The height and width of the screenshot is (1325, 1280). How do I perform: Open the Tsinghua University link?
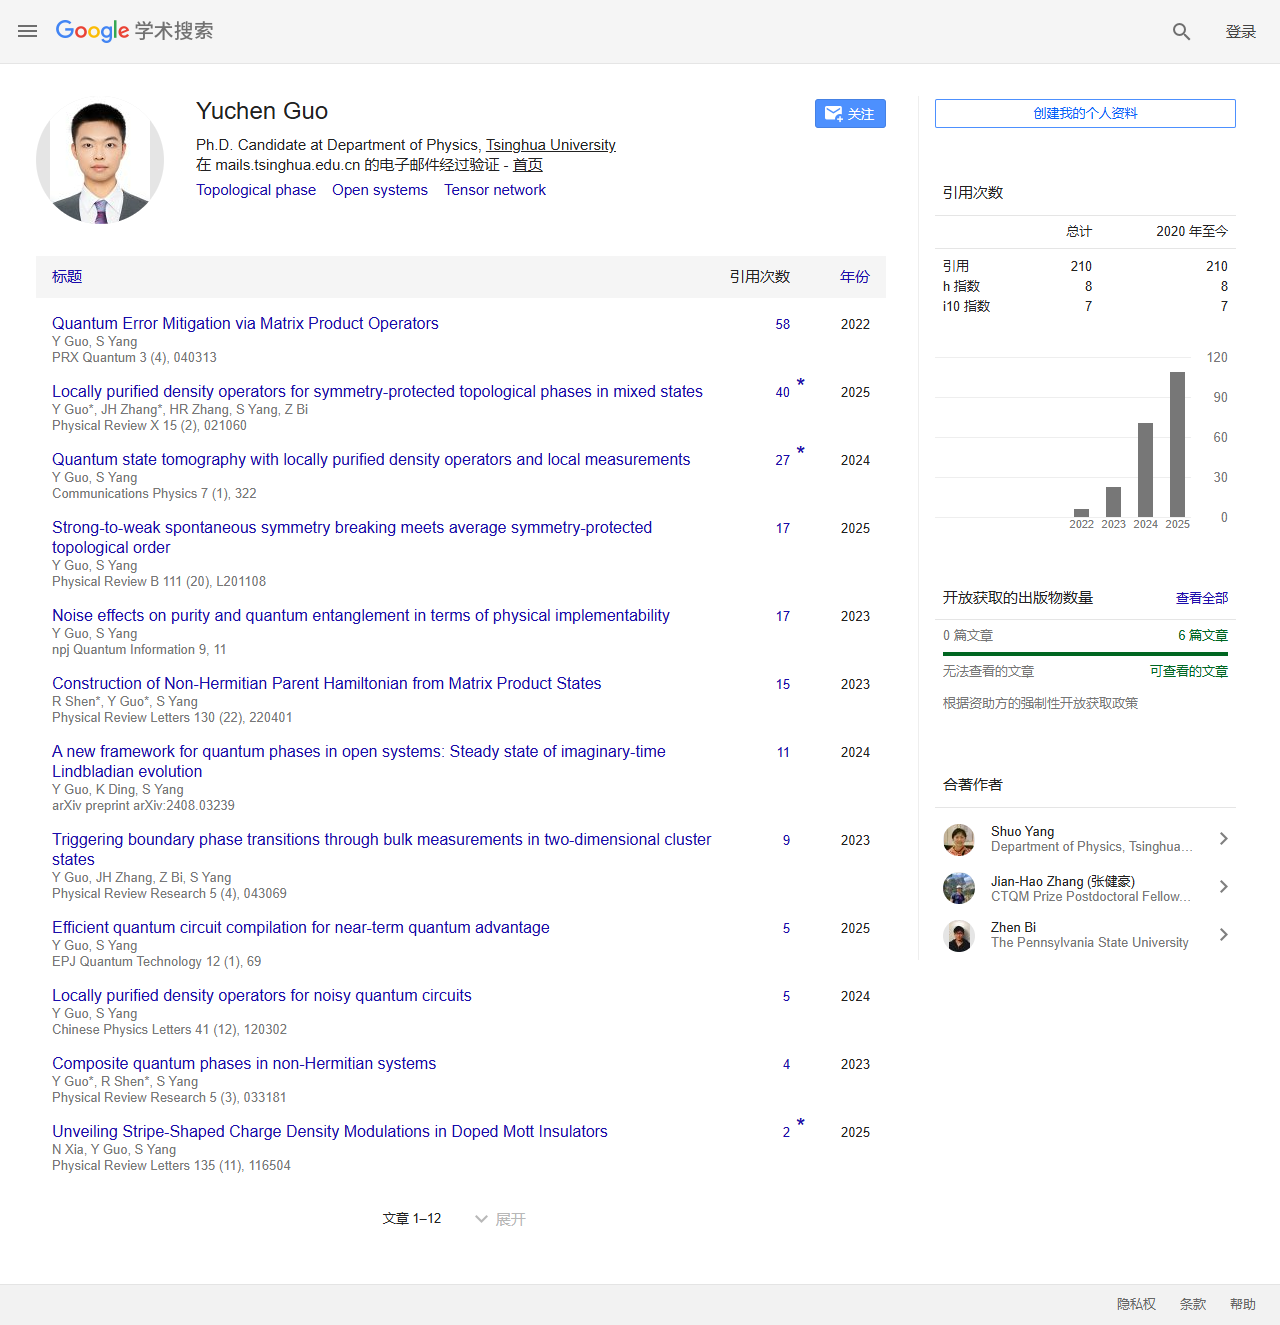pos(550,145)
